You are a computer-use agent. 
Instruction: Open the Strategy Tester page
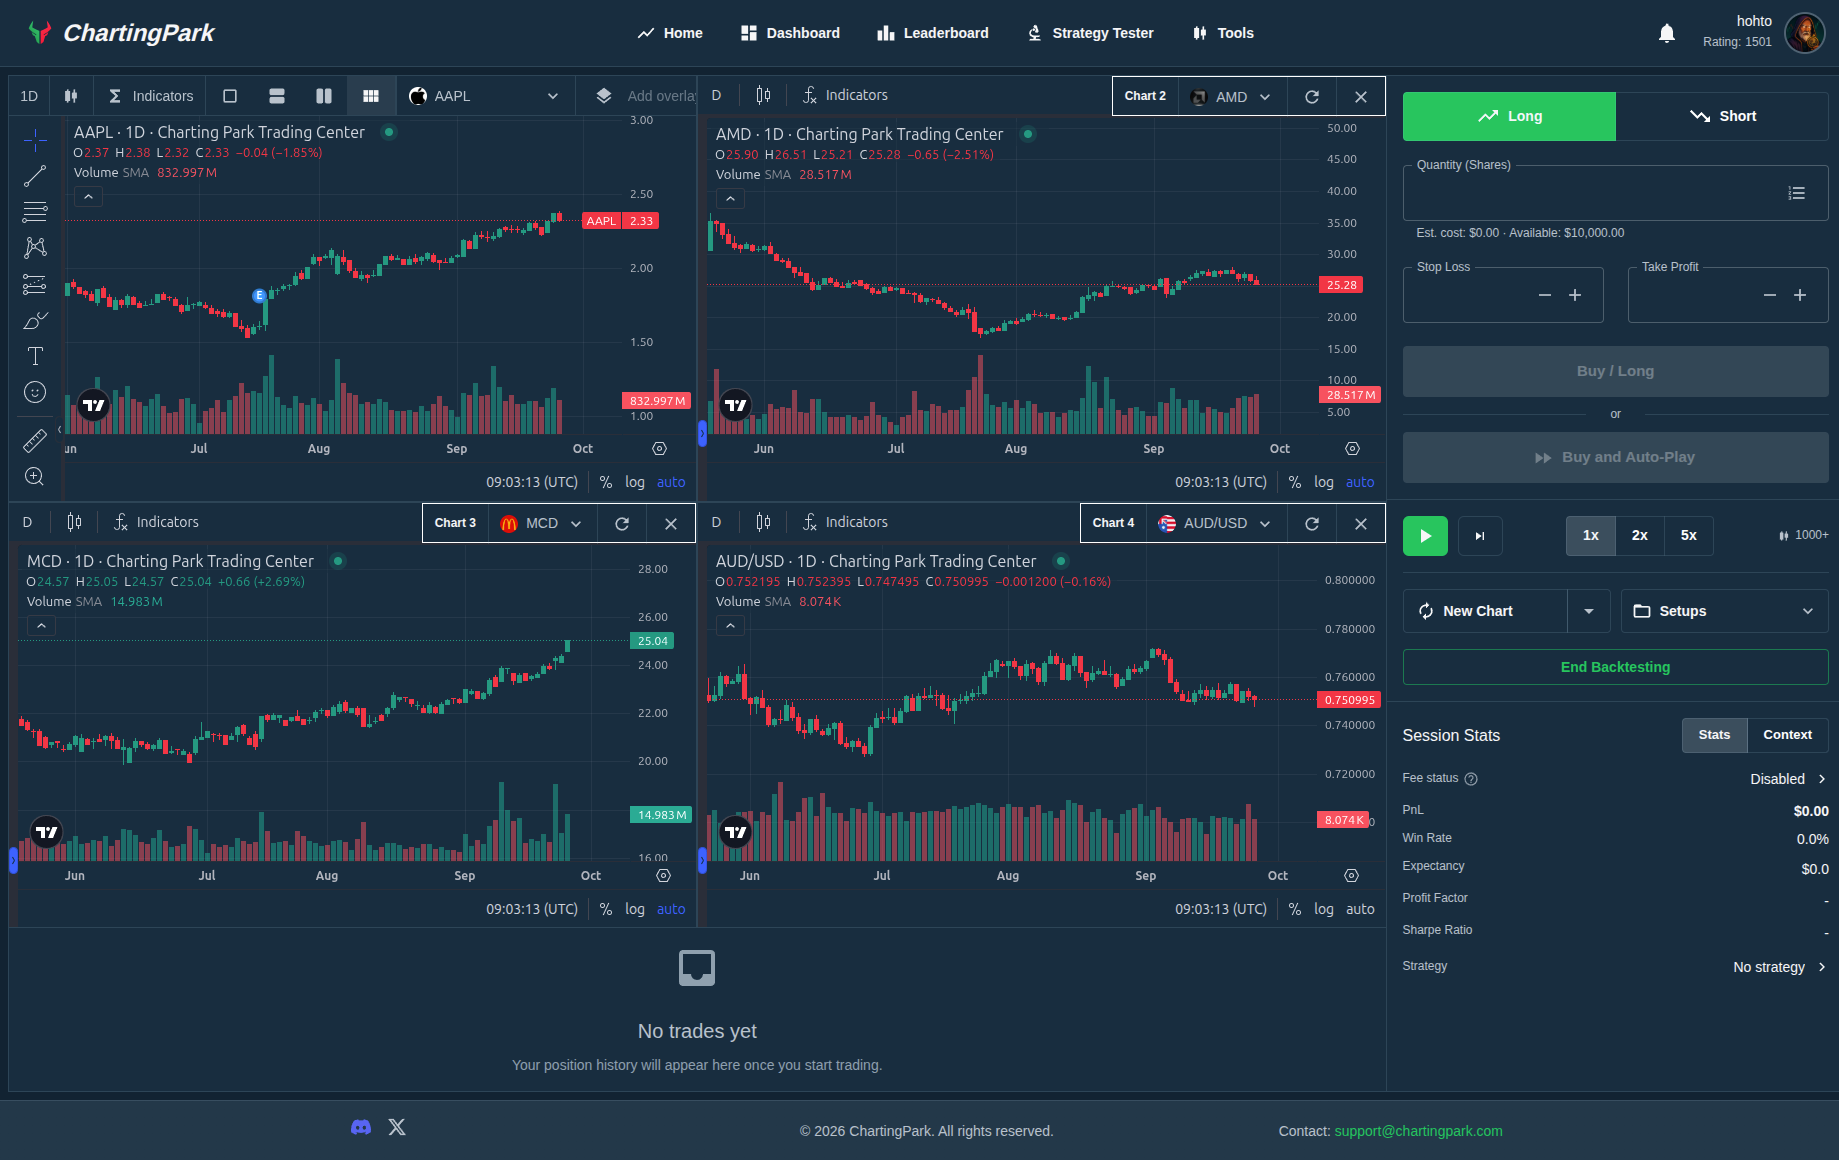1091,33
